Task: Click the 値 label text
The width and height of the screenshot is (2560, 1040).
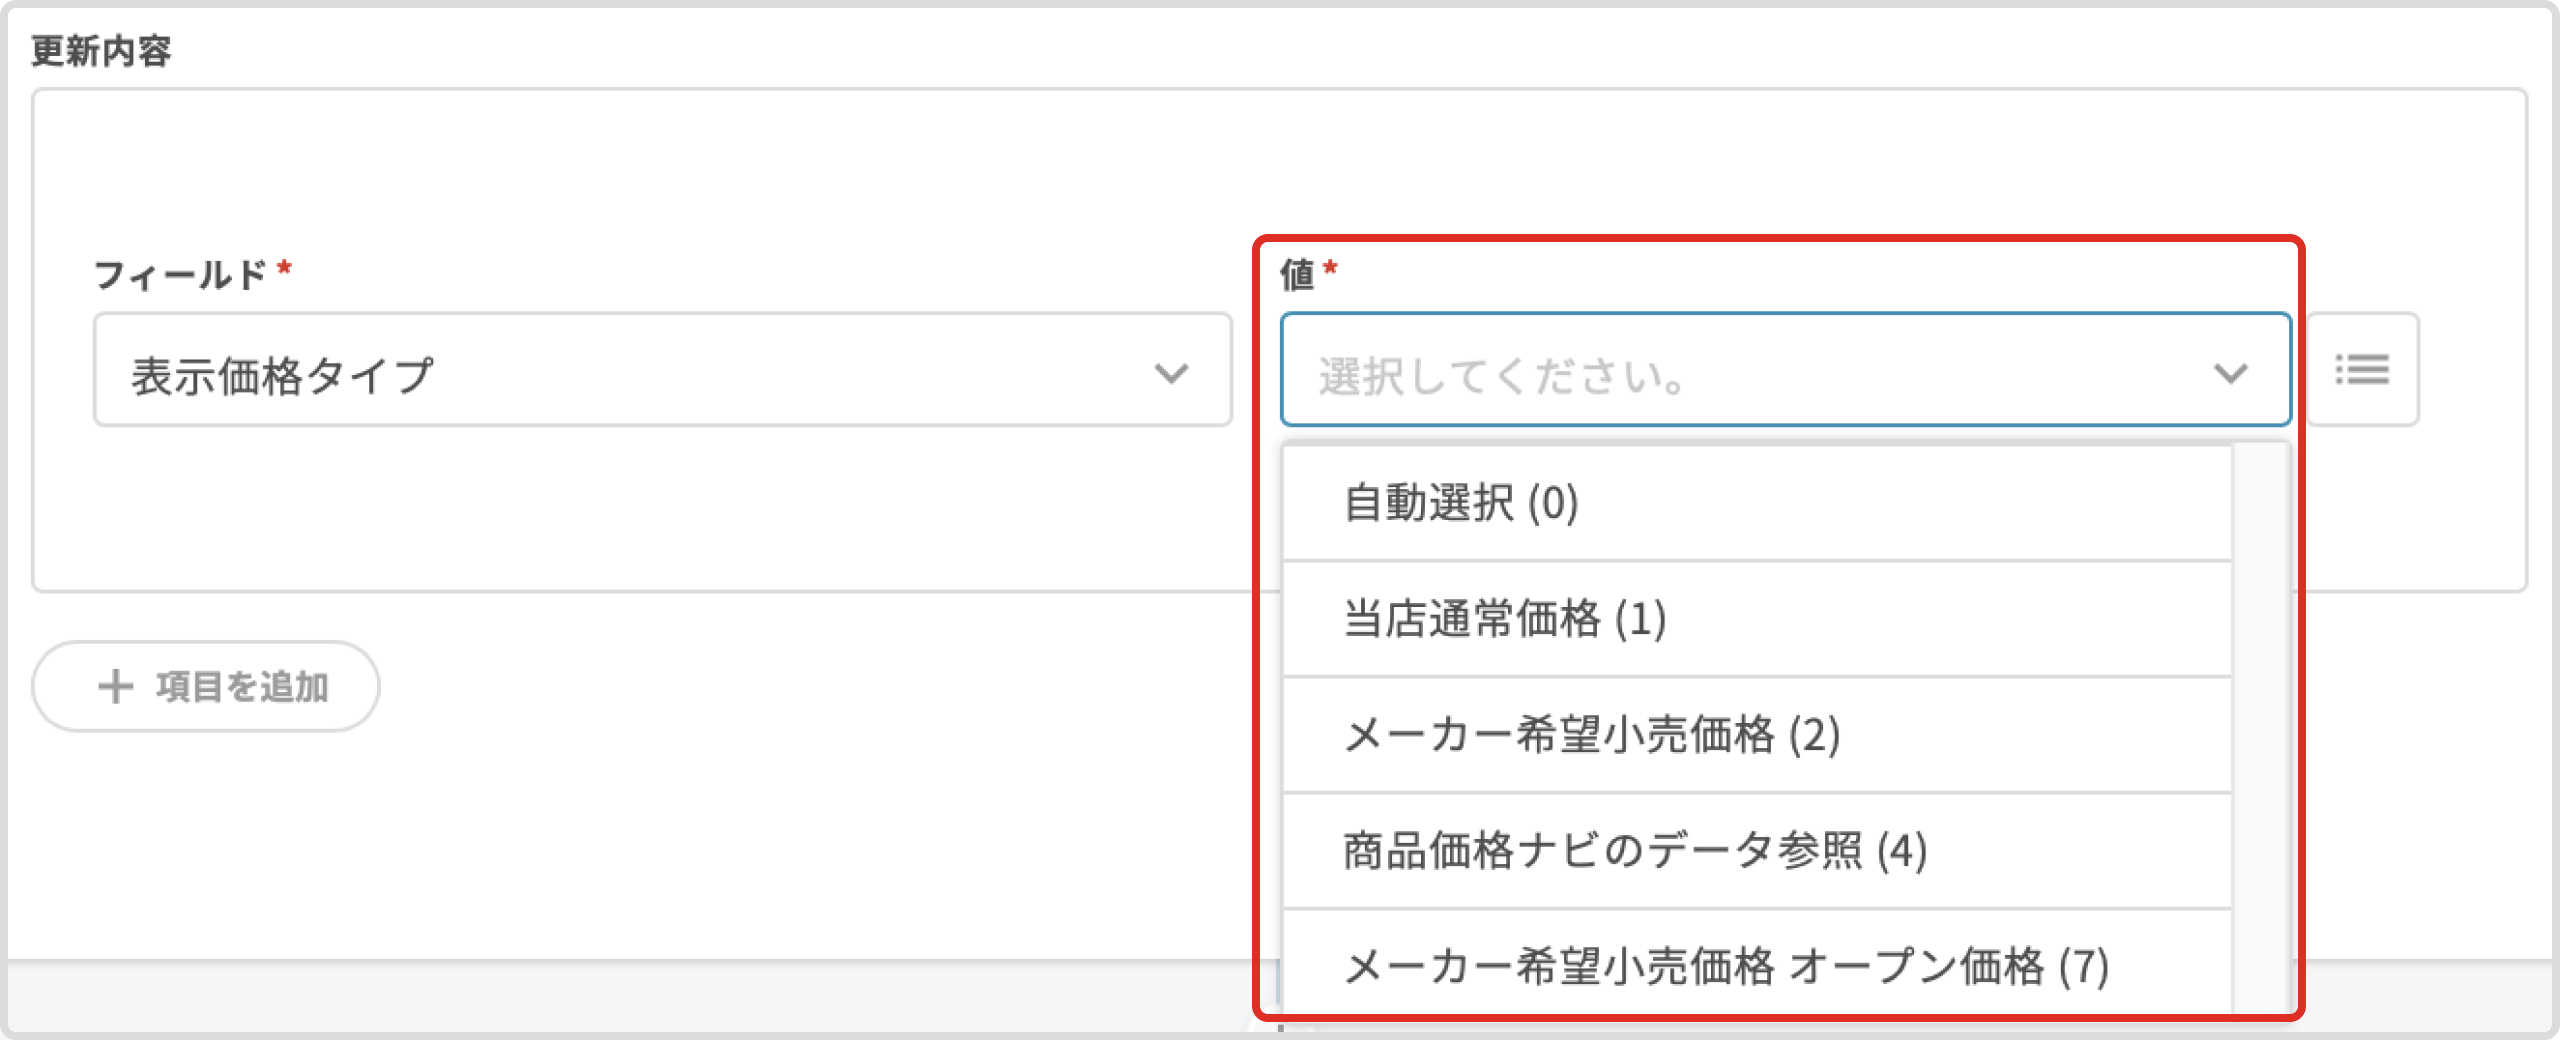Action: [1297, 274]
